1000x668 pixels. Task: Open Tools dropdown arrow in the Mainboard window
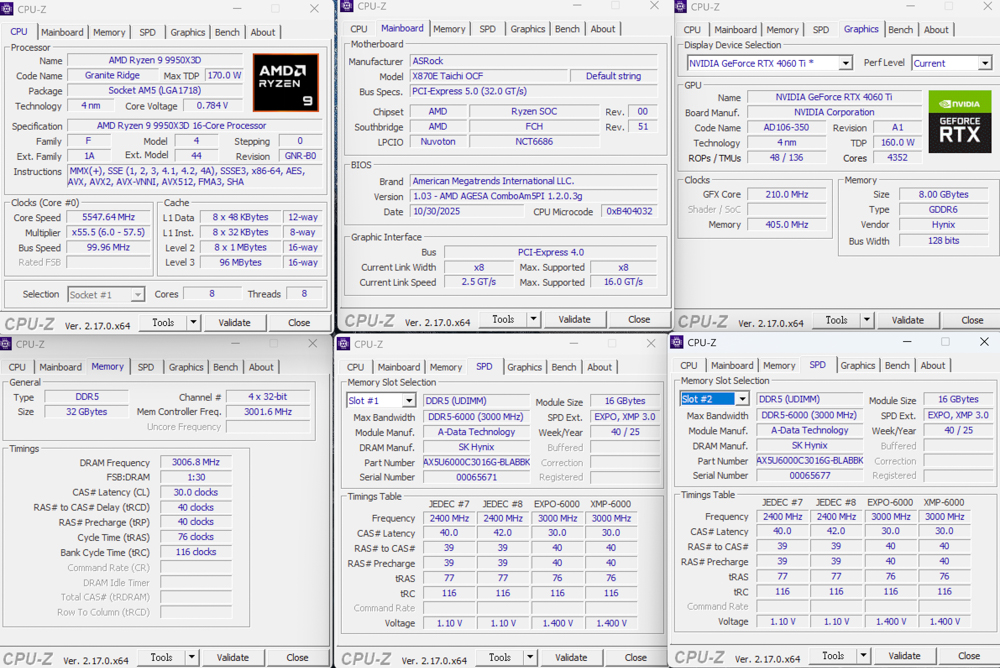[x=533, y=320]
